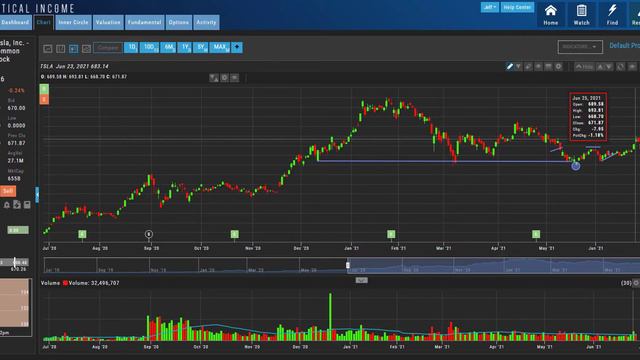This screenshot has height=360, width=640.
Task: Click the green marker at chart top-left
Action: pyautogui.click(x=44, y=89)
